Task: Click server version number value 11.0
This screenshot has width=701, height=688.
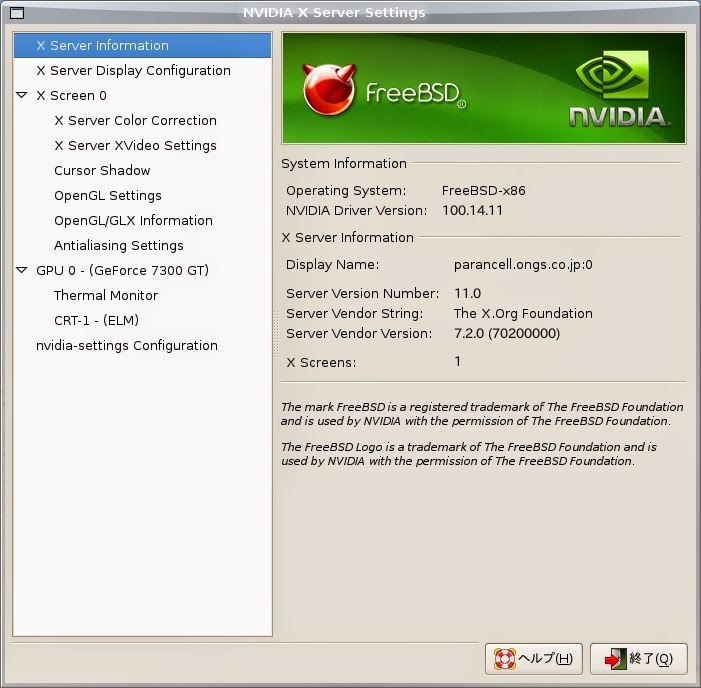Action: pos(467,293)
